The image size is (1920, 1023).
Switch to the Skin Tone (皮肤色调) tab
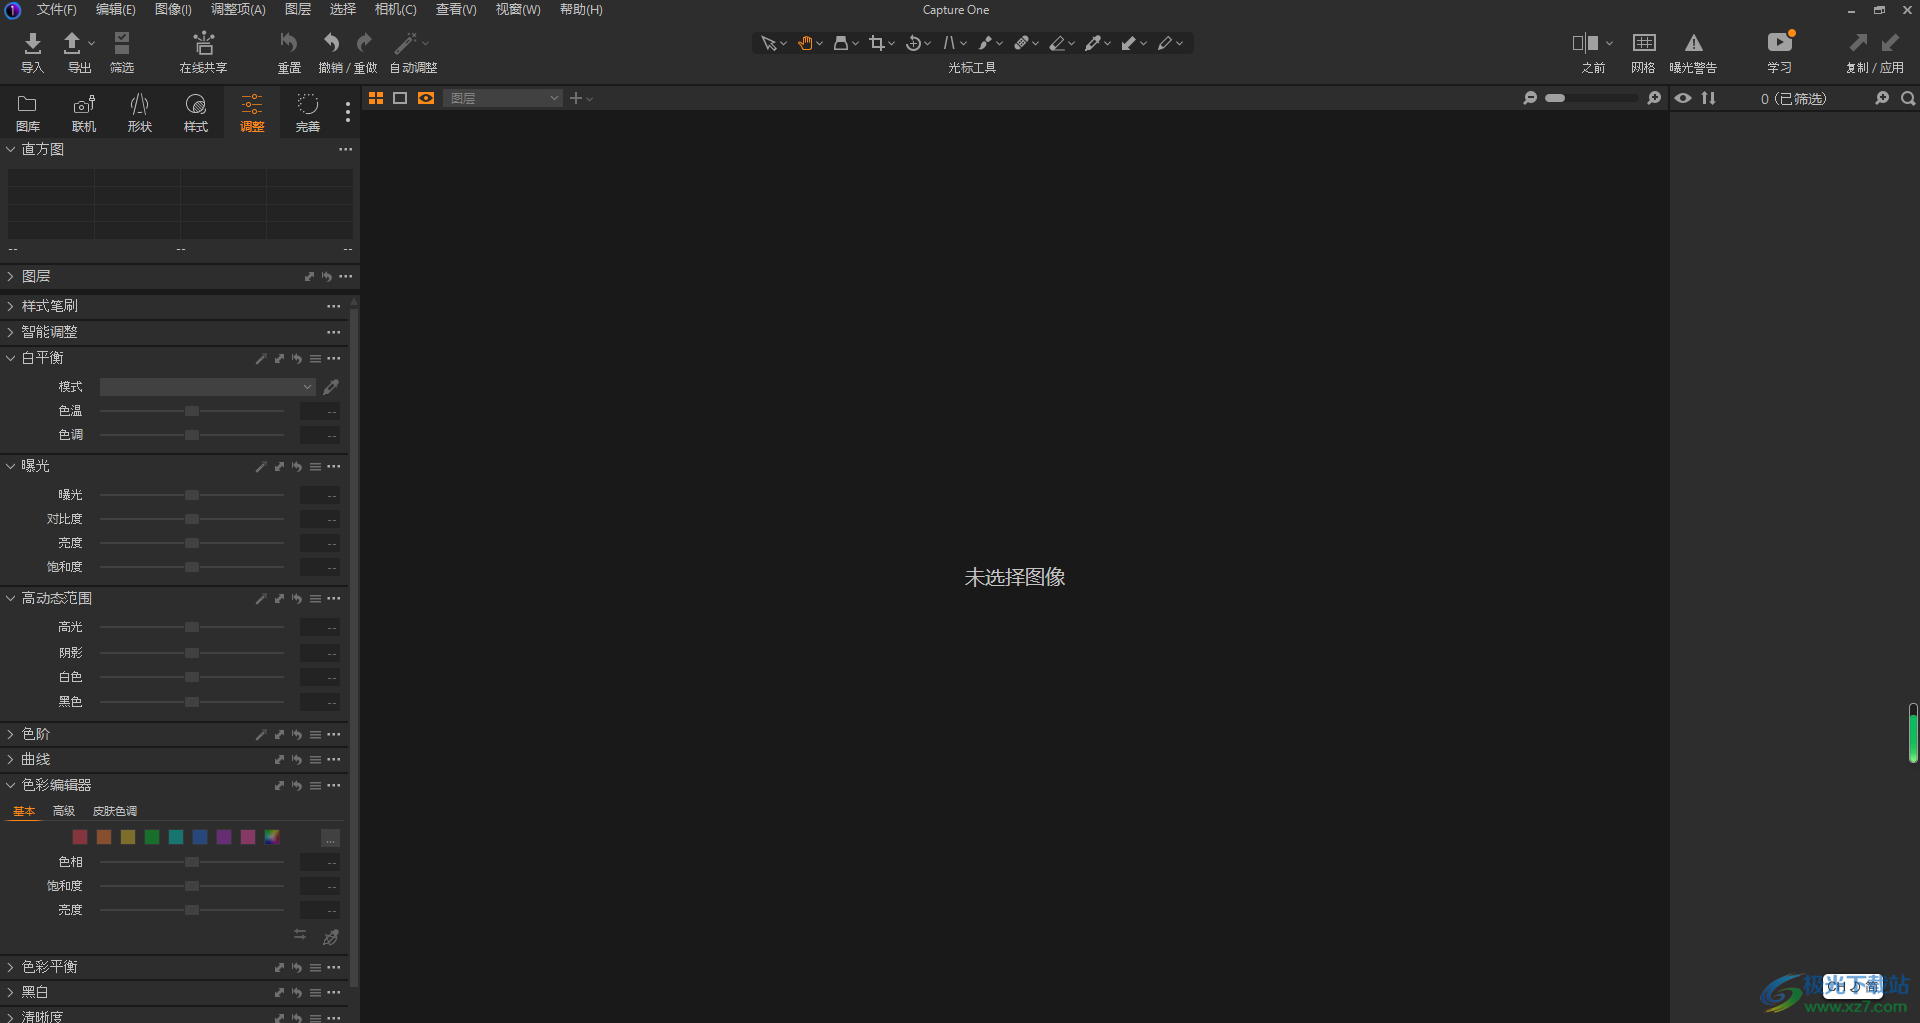115,811
